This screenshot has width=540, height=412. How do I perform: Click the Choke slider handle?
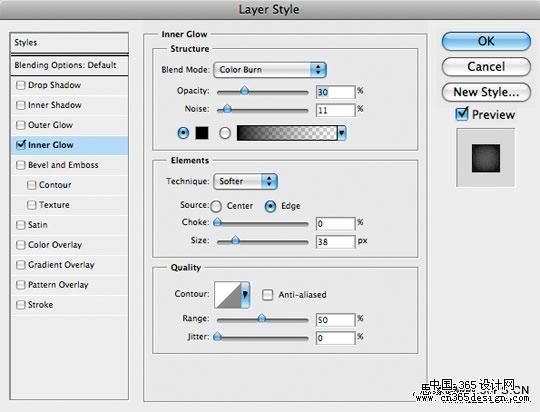coord(217,222)
